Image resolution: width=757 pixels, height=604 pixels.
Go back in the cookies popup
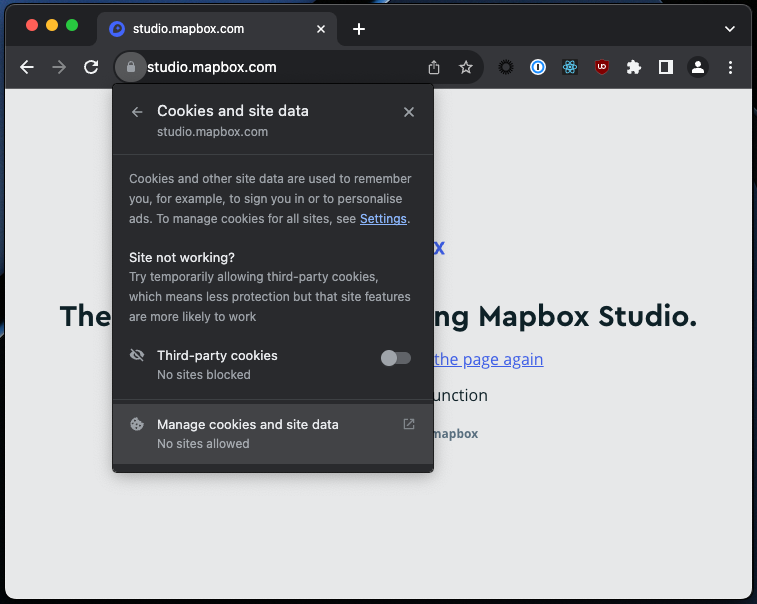[x=137, y=112]
